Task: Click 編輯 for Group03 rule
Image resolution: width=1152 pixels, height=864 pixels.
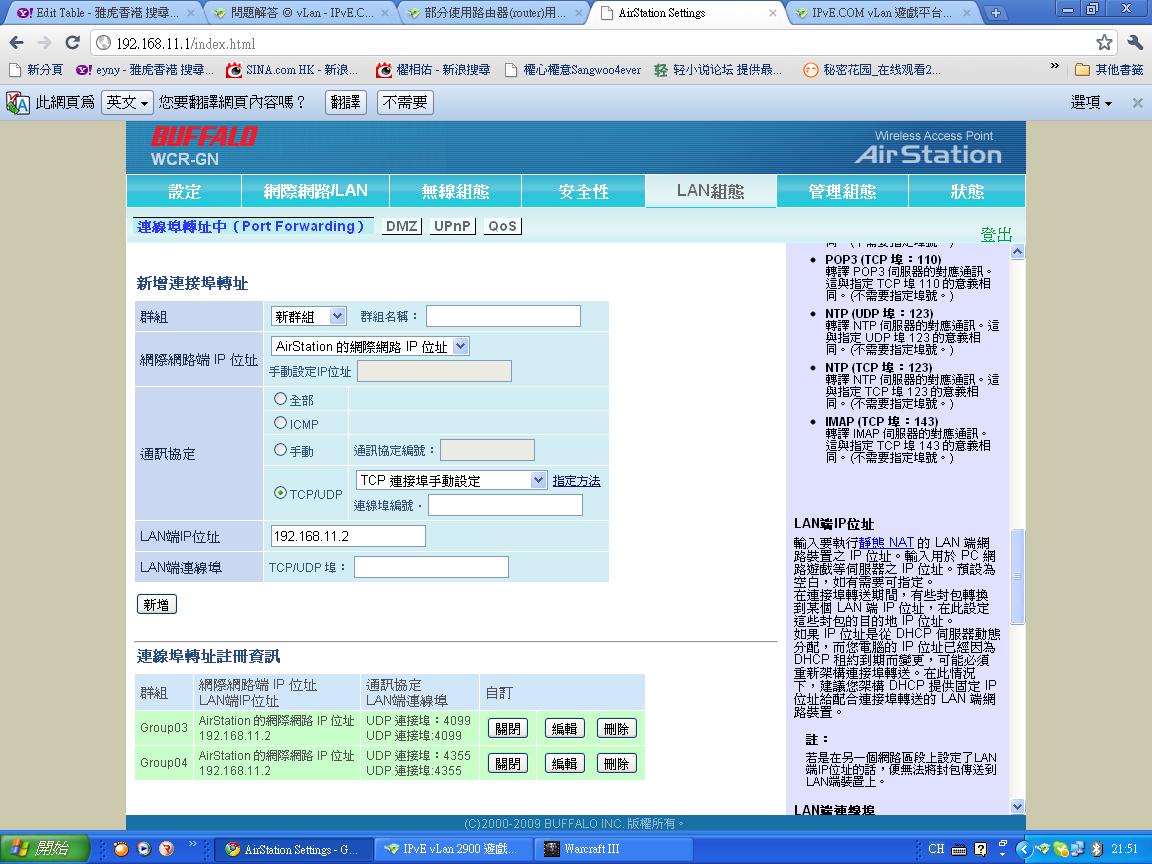Action: pos(564,728)
